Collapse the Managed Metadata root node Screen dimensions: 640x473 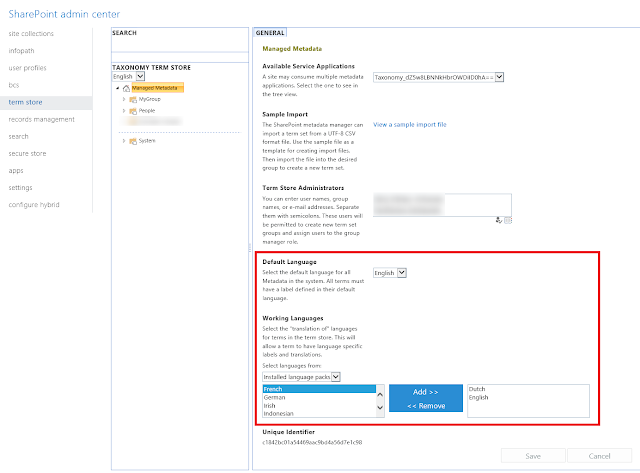117,88
